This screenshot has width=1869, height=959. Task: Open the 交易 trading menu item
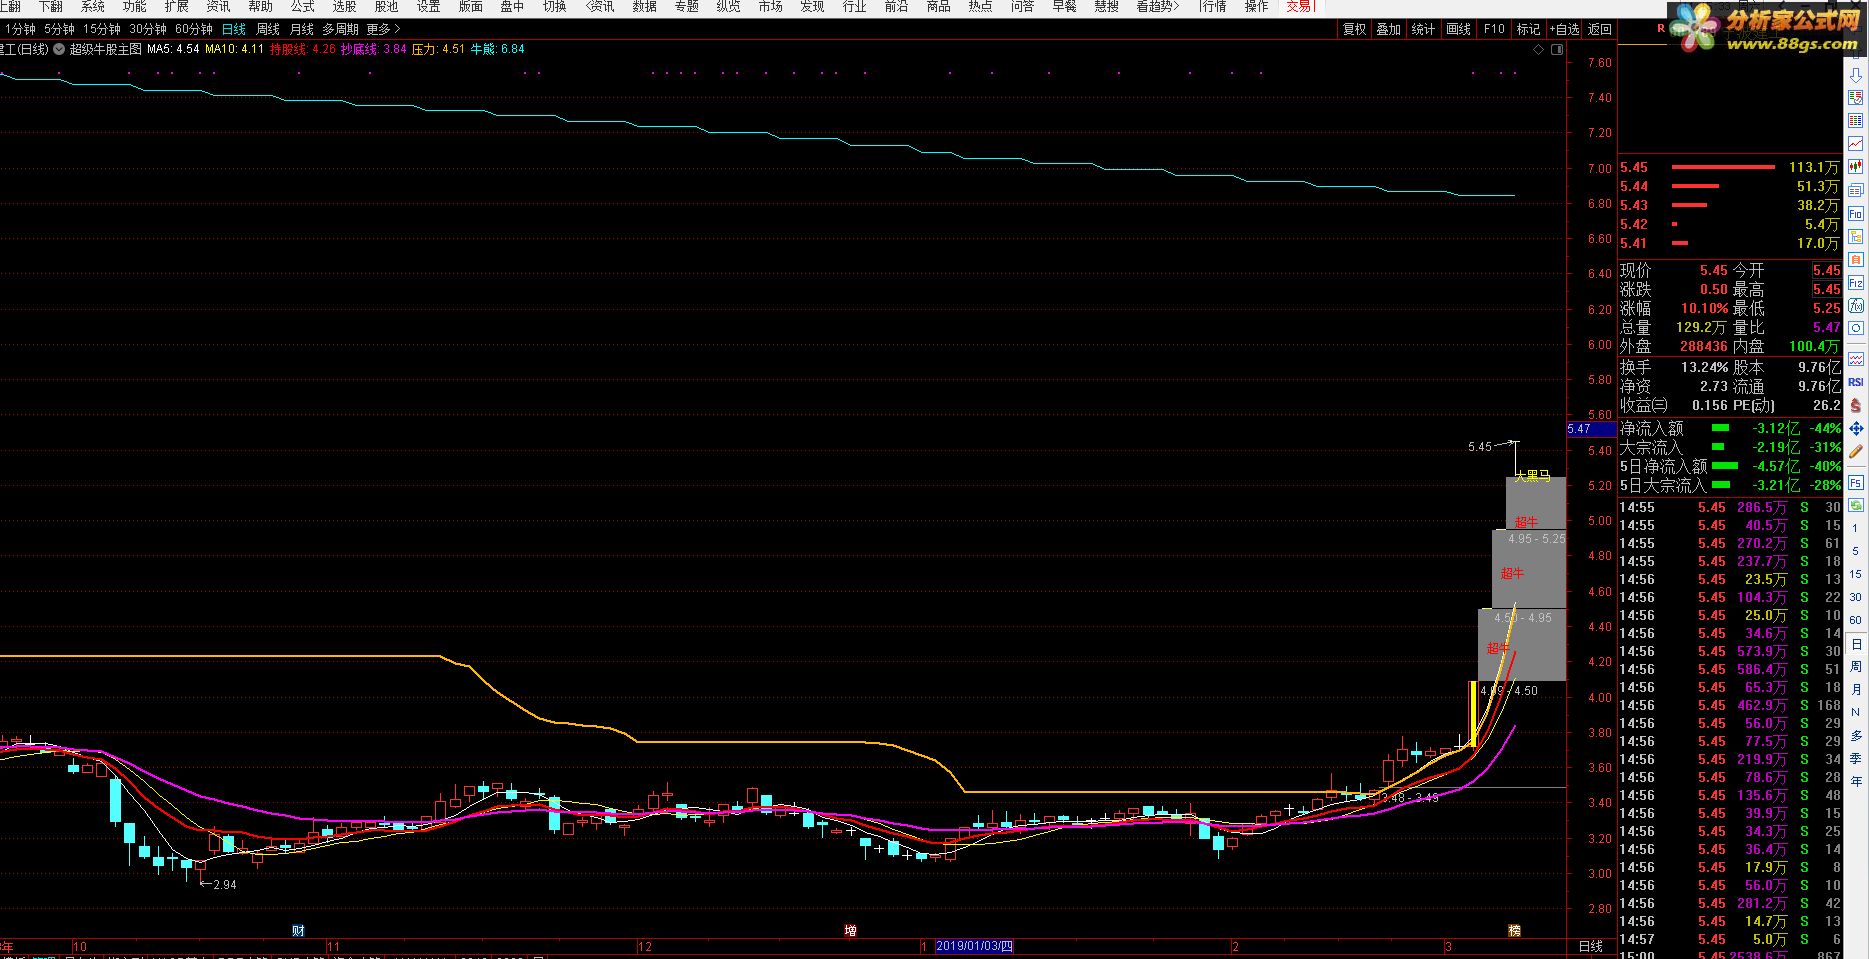[1300, 7]
